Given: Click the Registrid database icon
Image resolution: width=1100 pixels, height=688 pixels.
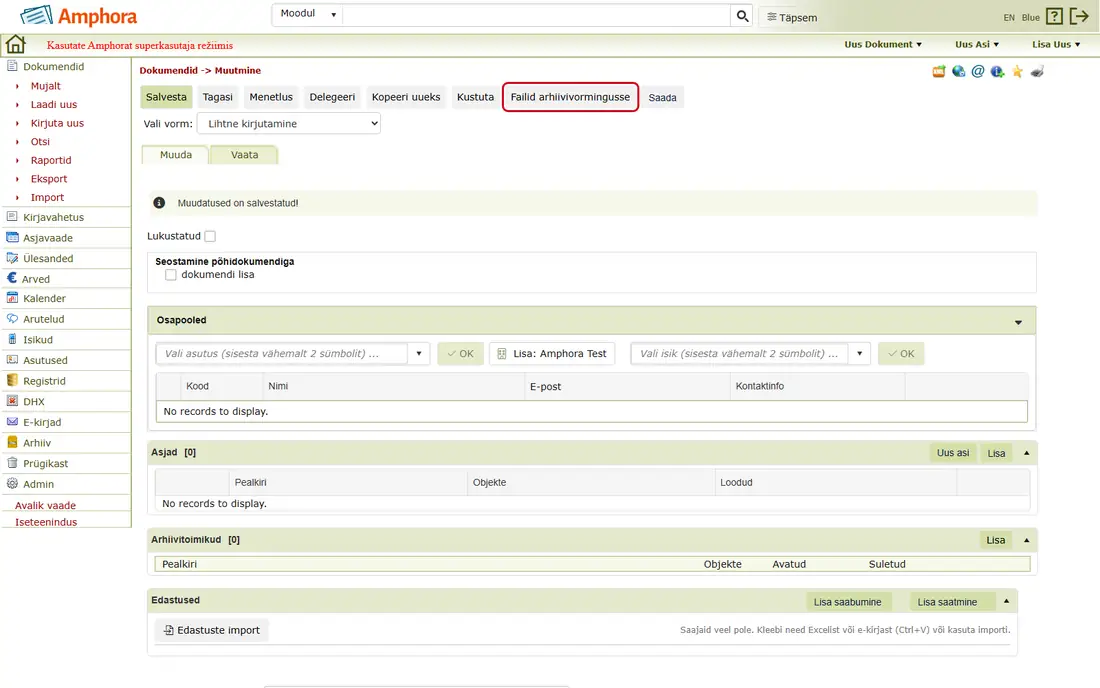Looking at the screenshot, I should 12,380.
